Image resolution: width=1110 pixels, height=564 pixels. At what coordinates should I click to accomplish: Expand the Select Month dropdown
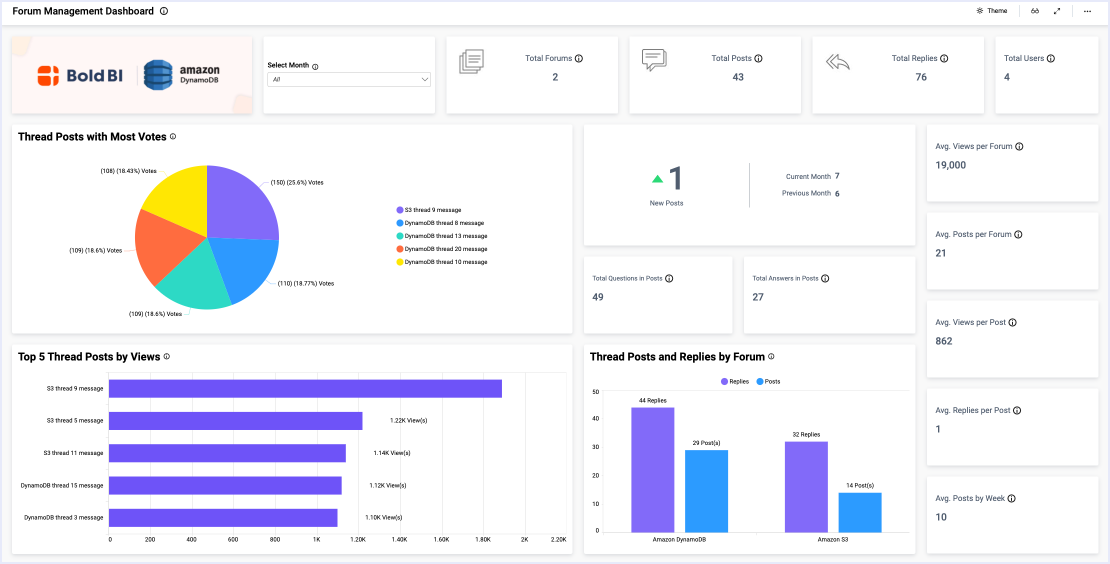[x=349, y=79]
